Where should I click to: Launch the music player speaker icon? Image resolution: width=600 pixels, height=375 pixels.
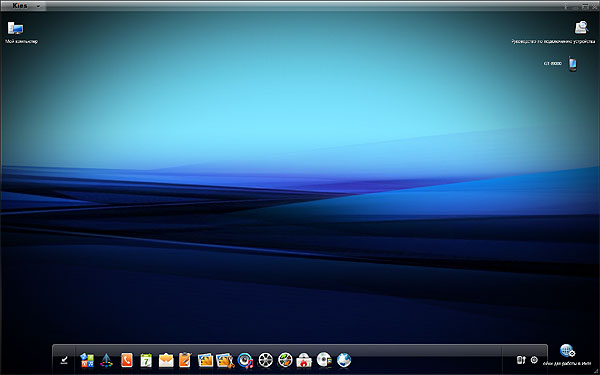[x=245, y=360]
